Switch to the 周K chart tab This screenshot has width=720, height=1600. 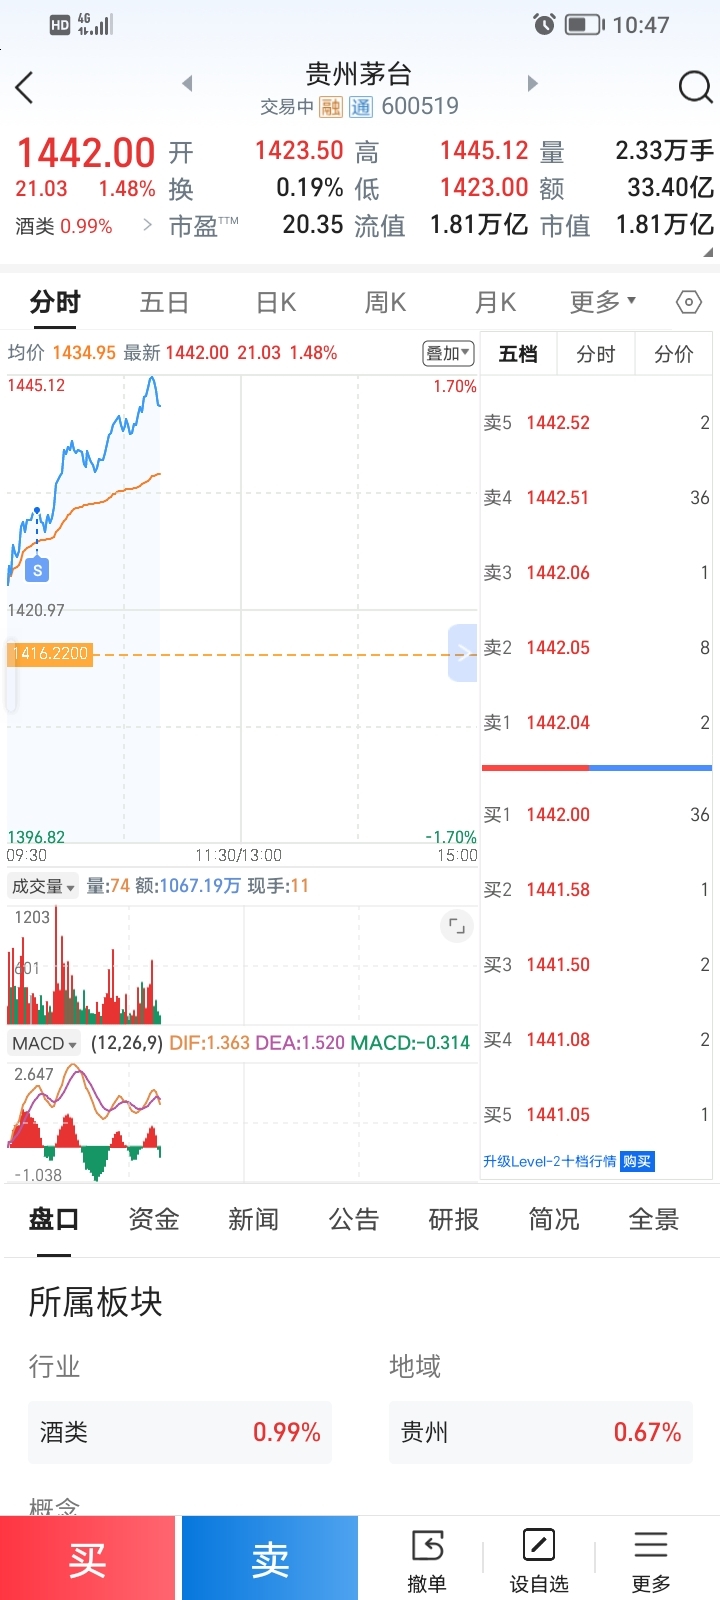click(386, 302)
